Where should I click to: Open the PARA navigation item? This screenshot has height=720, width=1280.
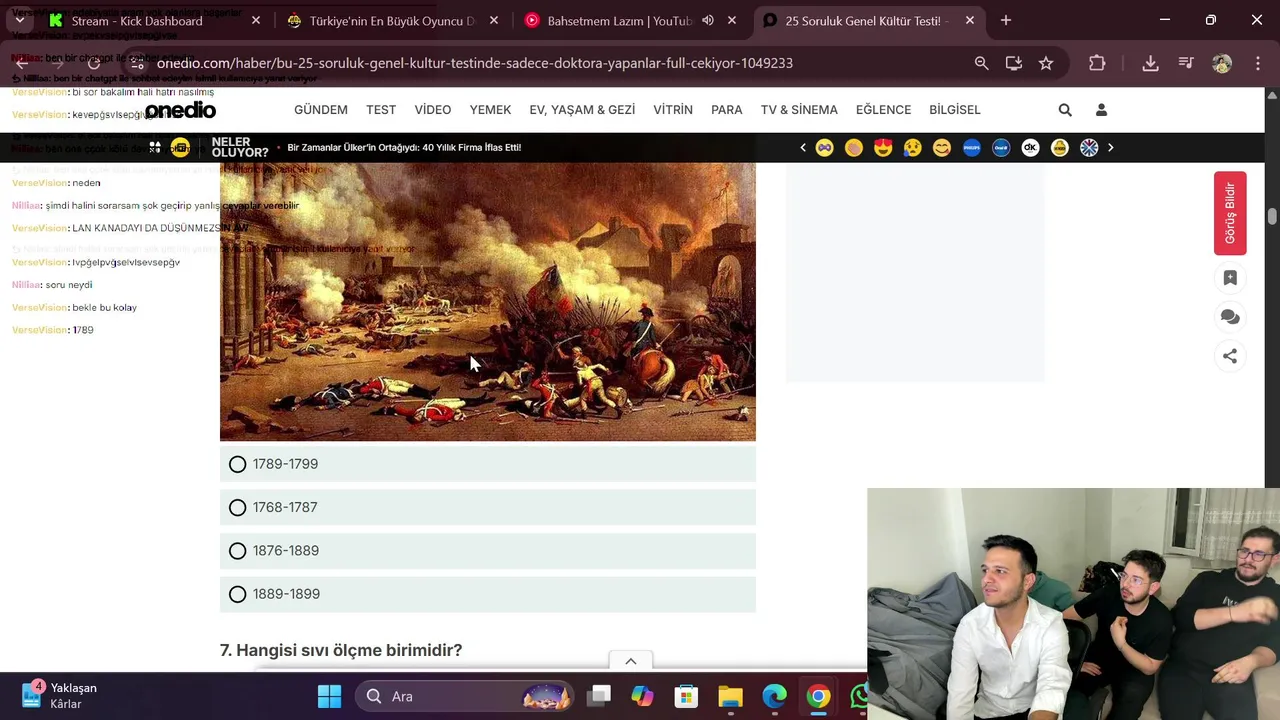727,110
